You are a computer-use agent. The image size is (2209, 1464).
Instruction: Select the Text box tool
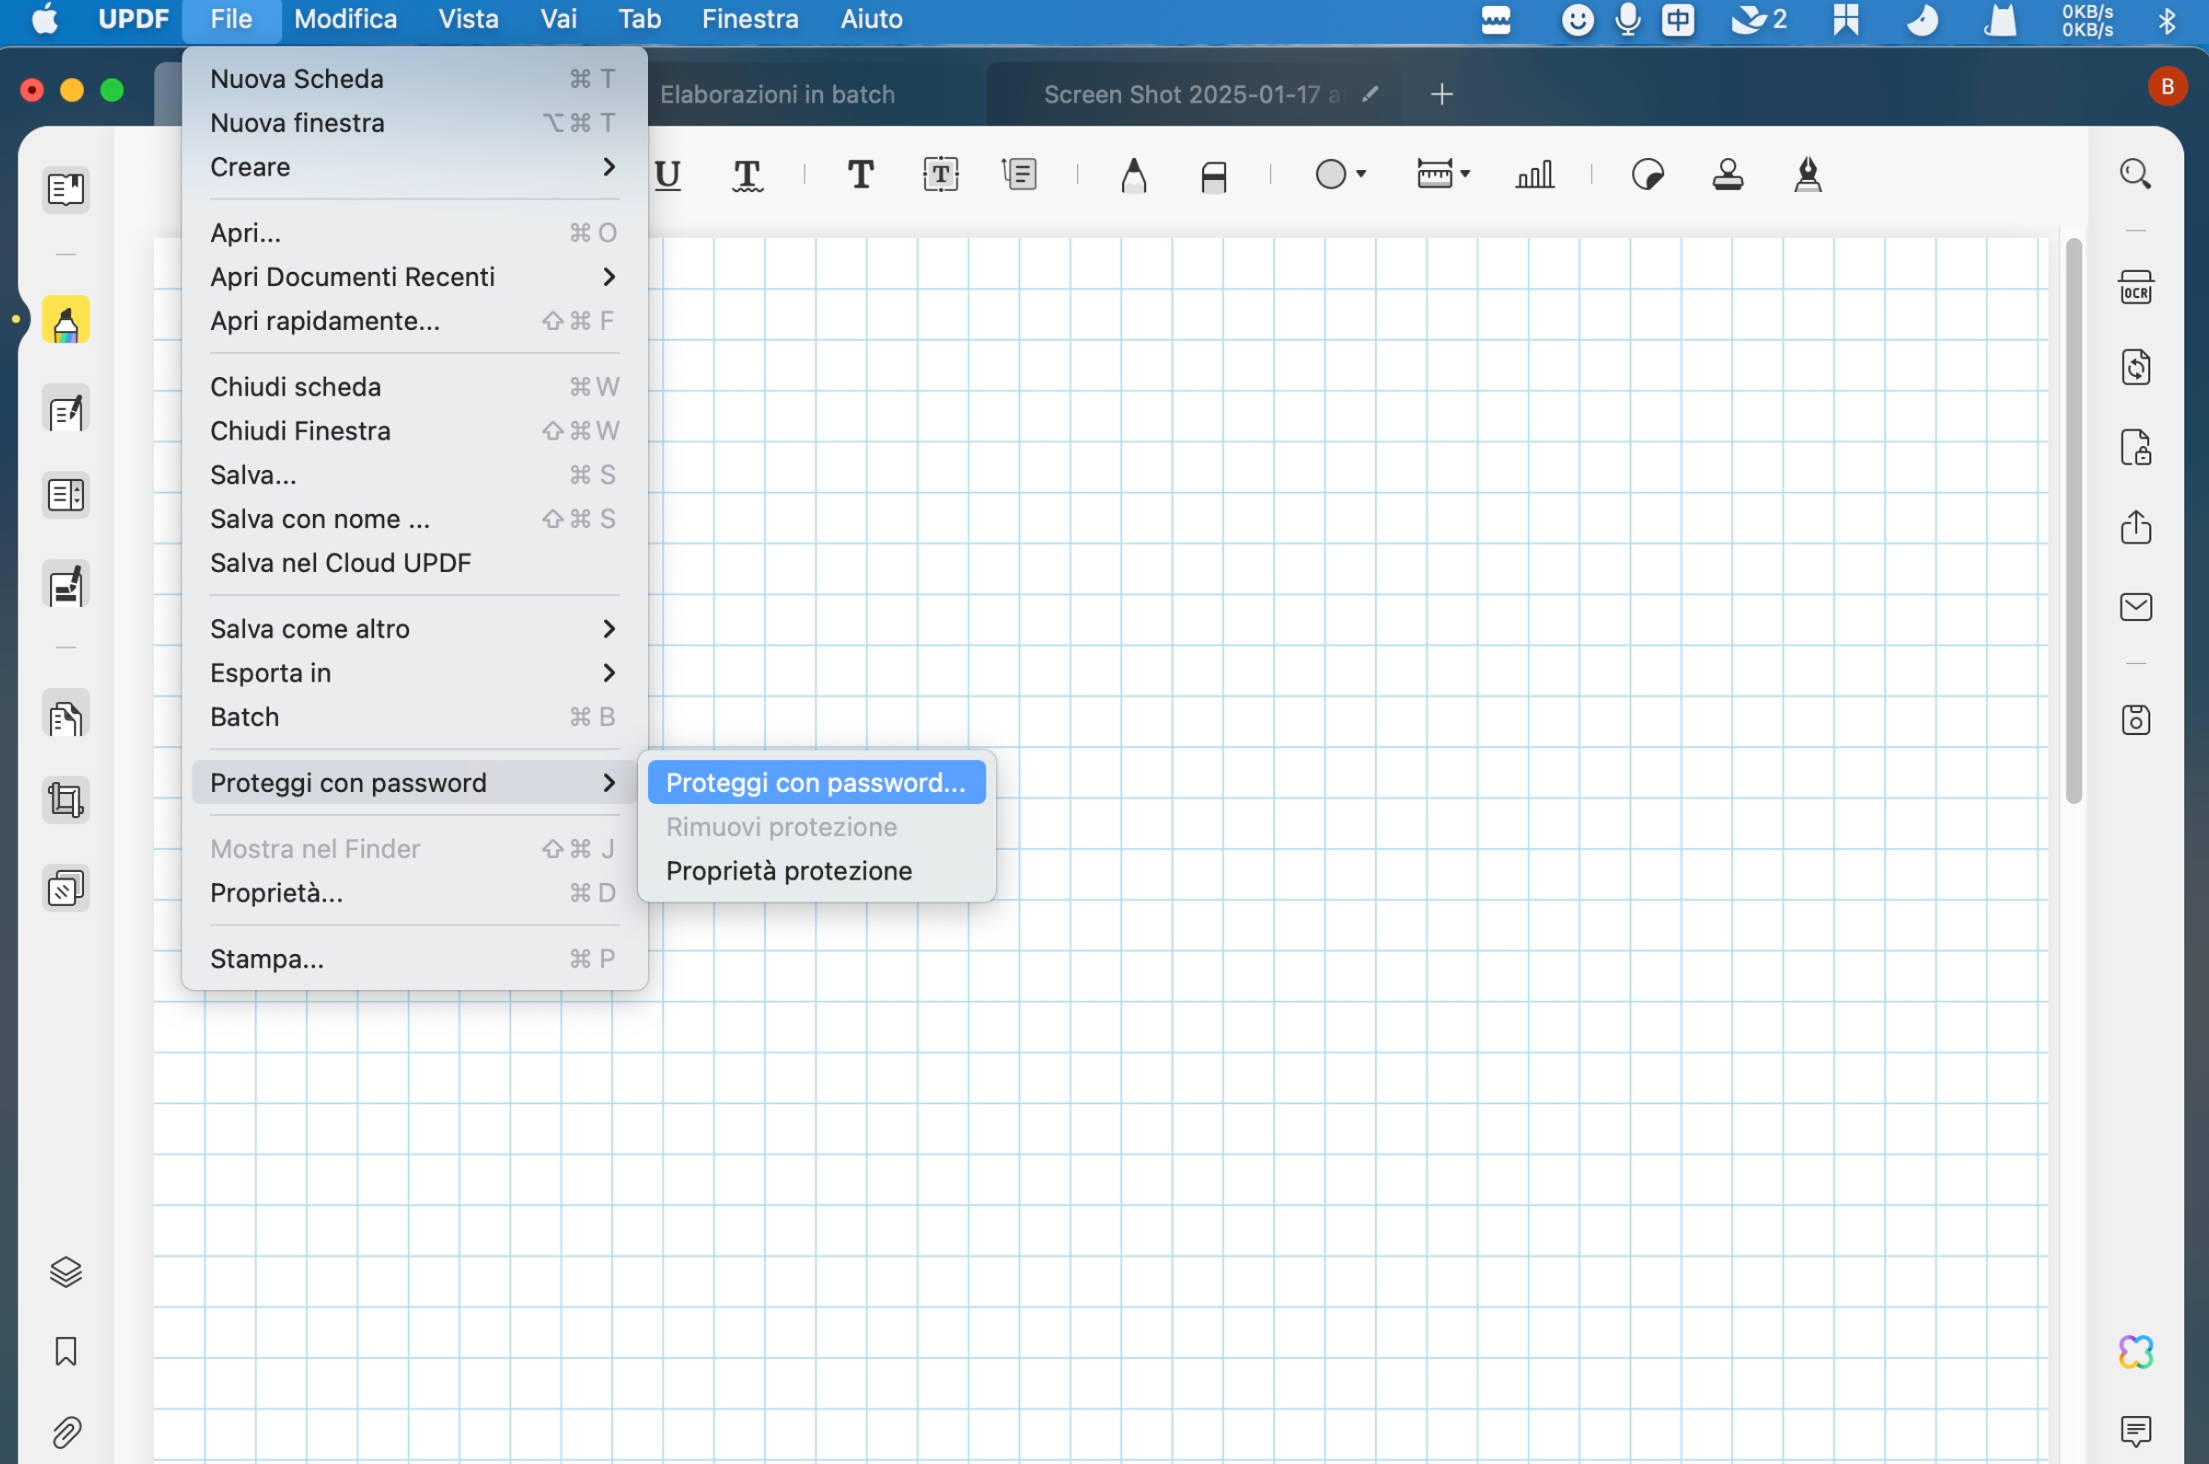pyautogui.click(x=940, y=175)
